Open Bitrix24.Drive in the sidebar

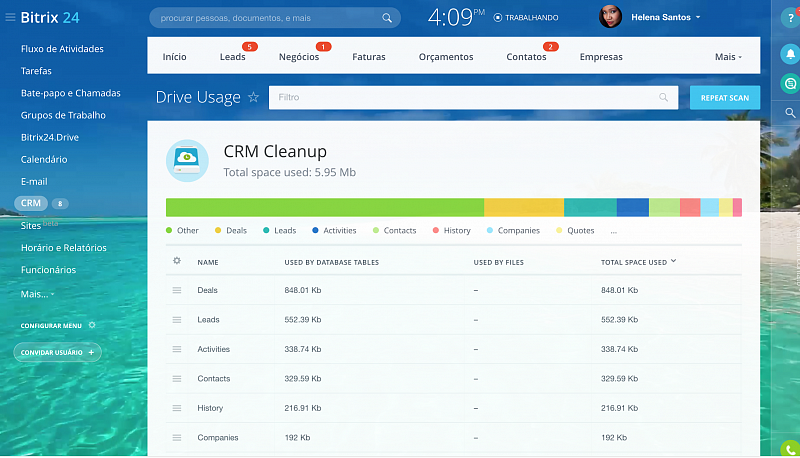(x=50, y=137)
